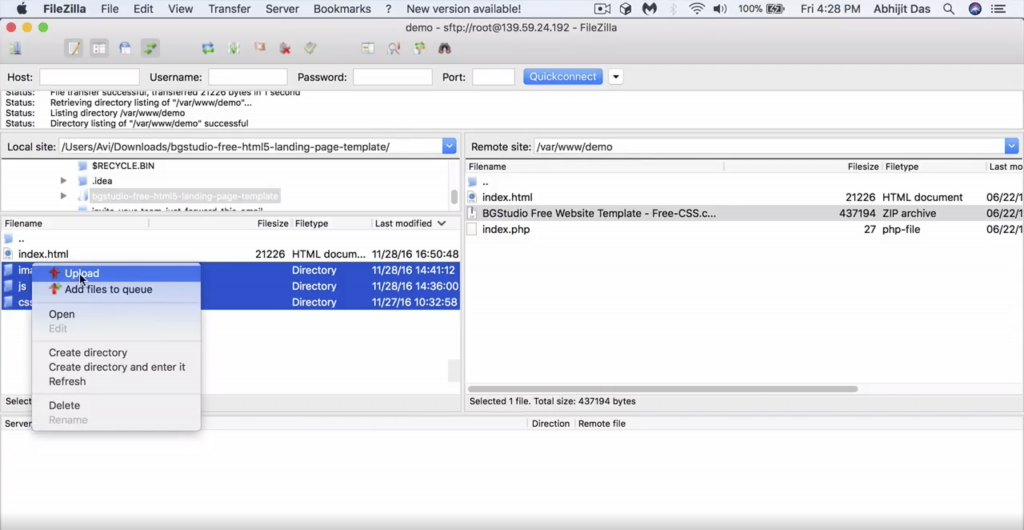Viewport: 1024px width, 530px height.
Task: Cancel the current operation icon
Action: (259, 48)
